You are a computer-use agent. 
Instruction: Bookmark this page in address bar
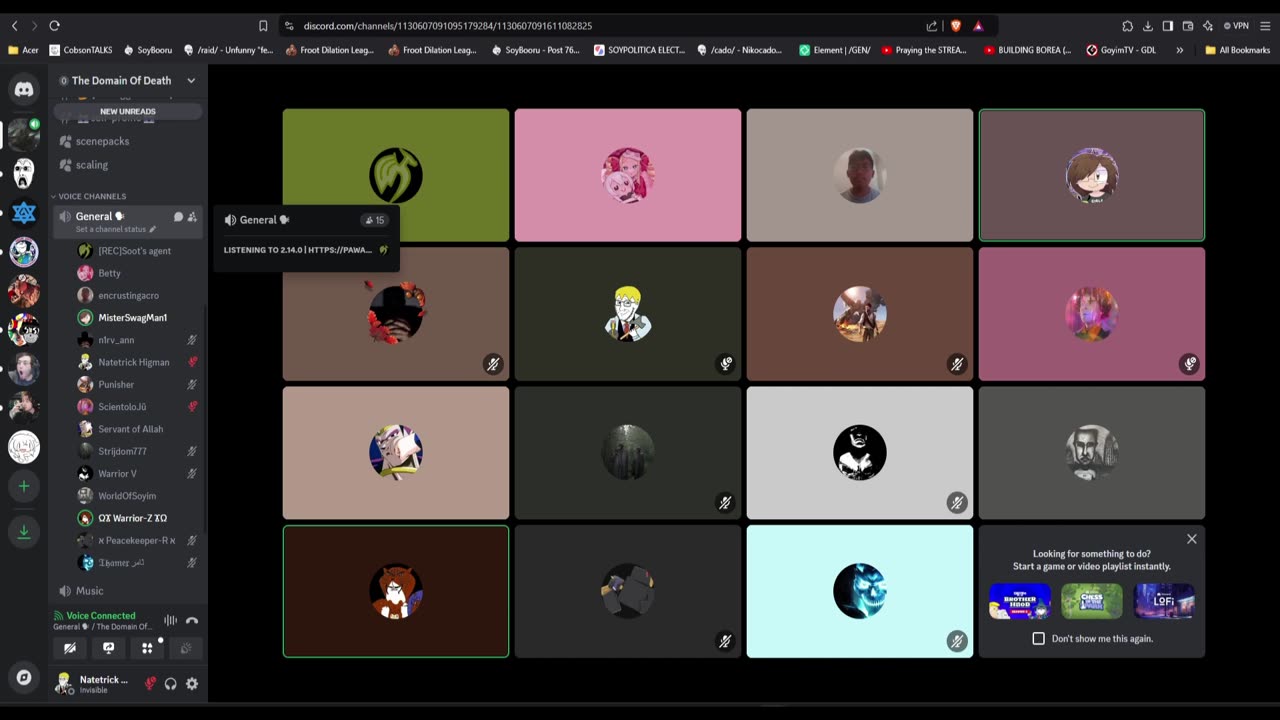[263, 26]
